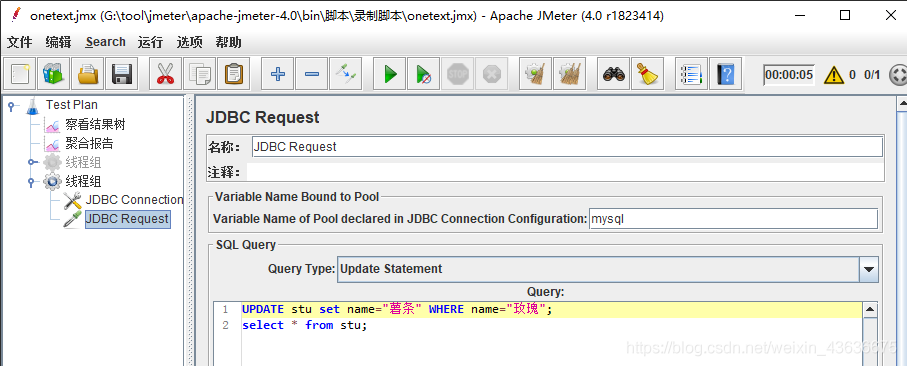Click the Clear results broom icon
Viewport: 907px width, 366px height.
coord(535,74)
